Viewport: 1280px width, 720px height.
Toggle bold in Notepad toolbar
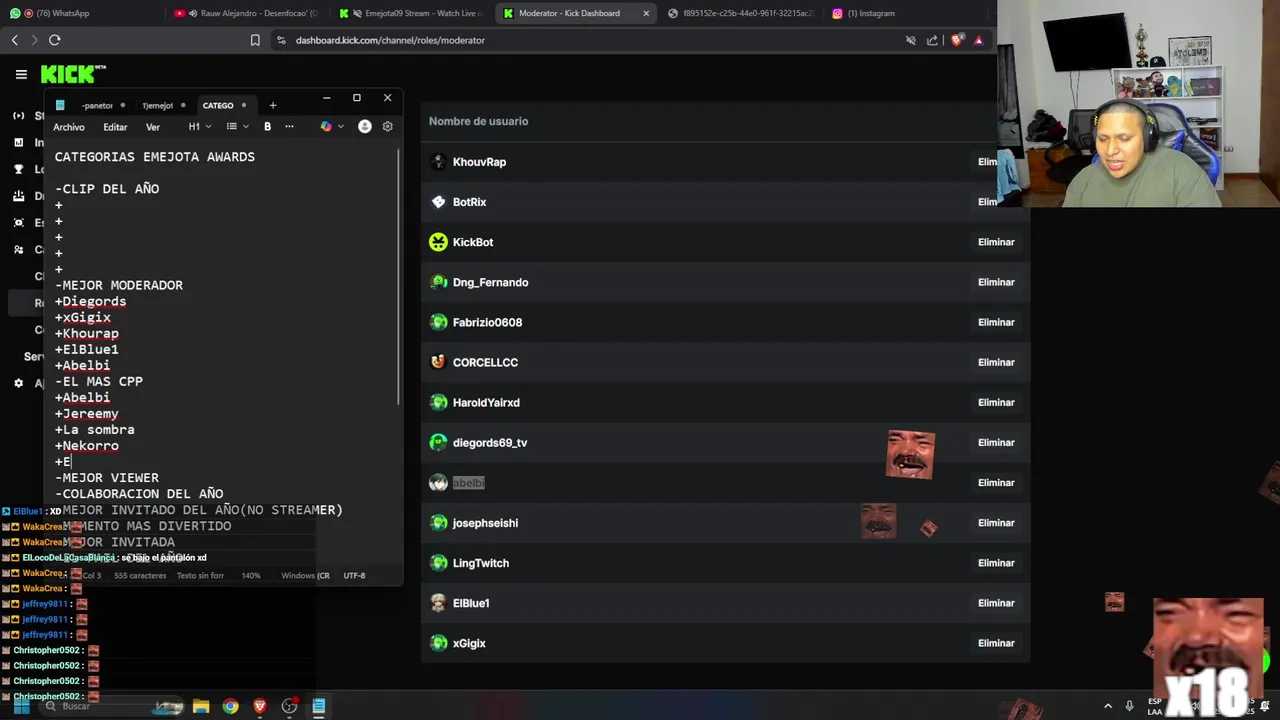(x=267, y=126)
